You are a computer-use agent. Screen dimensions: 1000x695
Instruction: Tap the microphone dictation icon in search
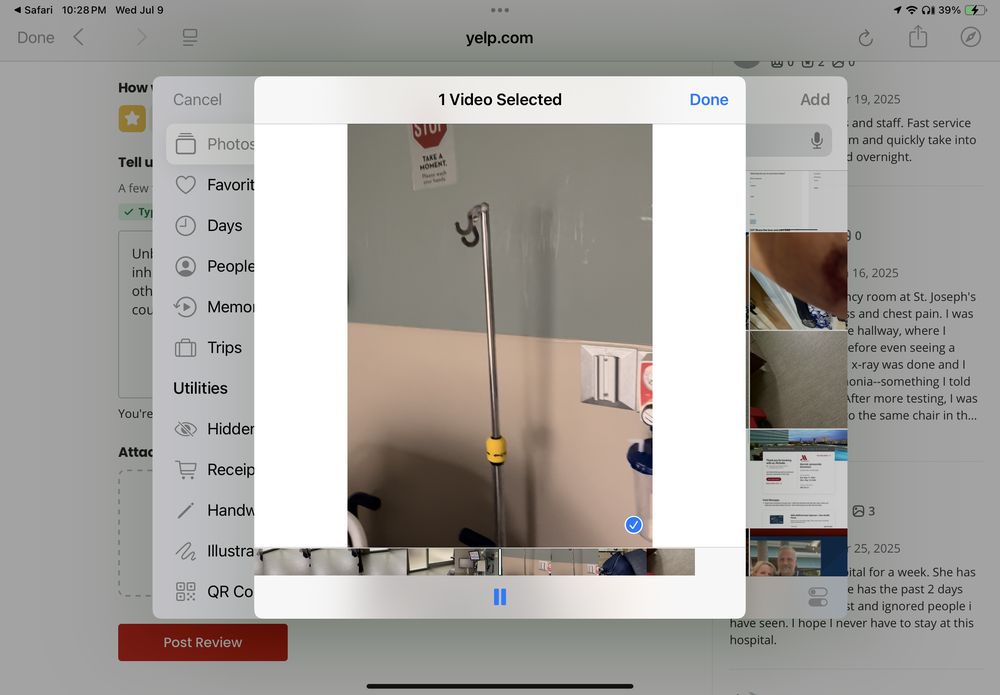(x=817, y=141)
